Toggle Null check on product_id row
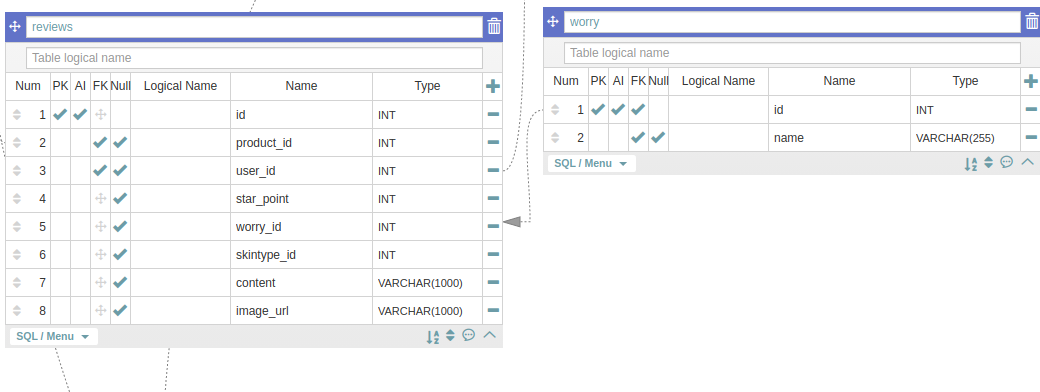This screenshot has height=392, width=1040. click(120, 142)
